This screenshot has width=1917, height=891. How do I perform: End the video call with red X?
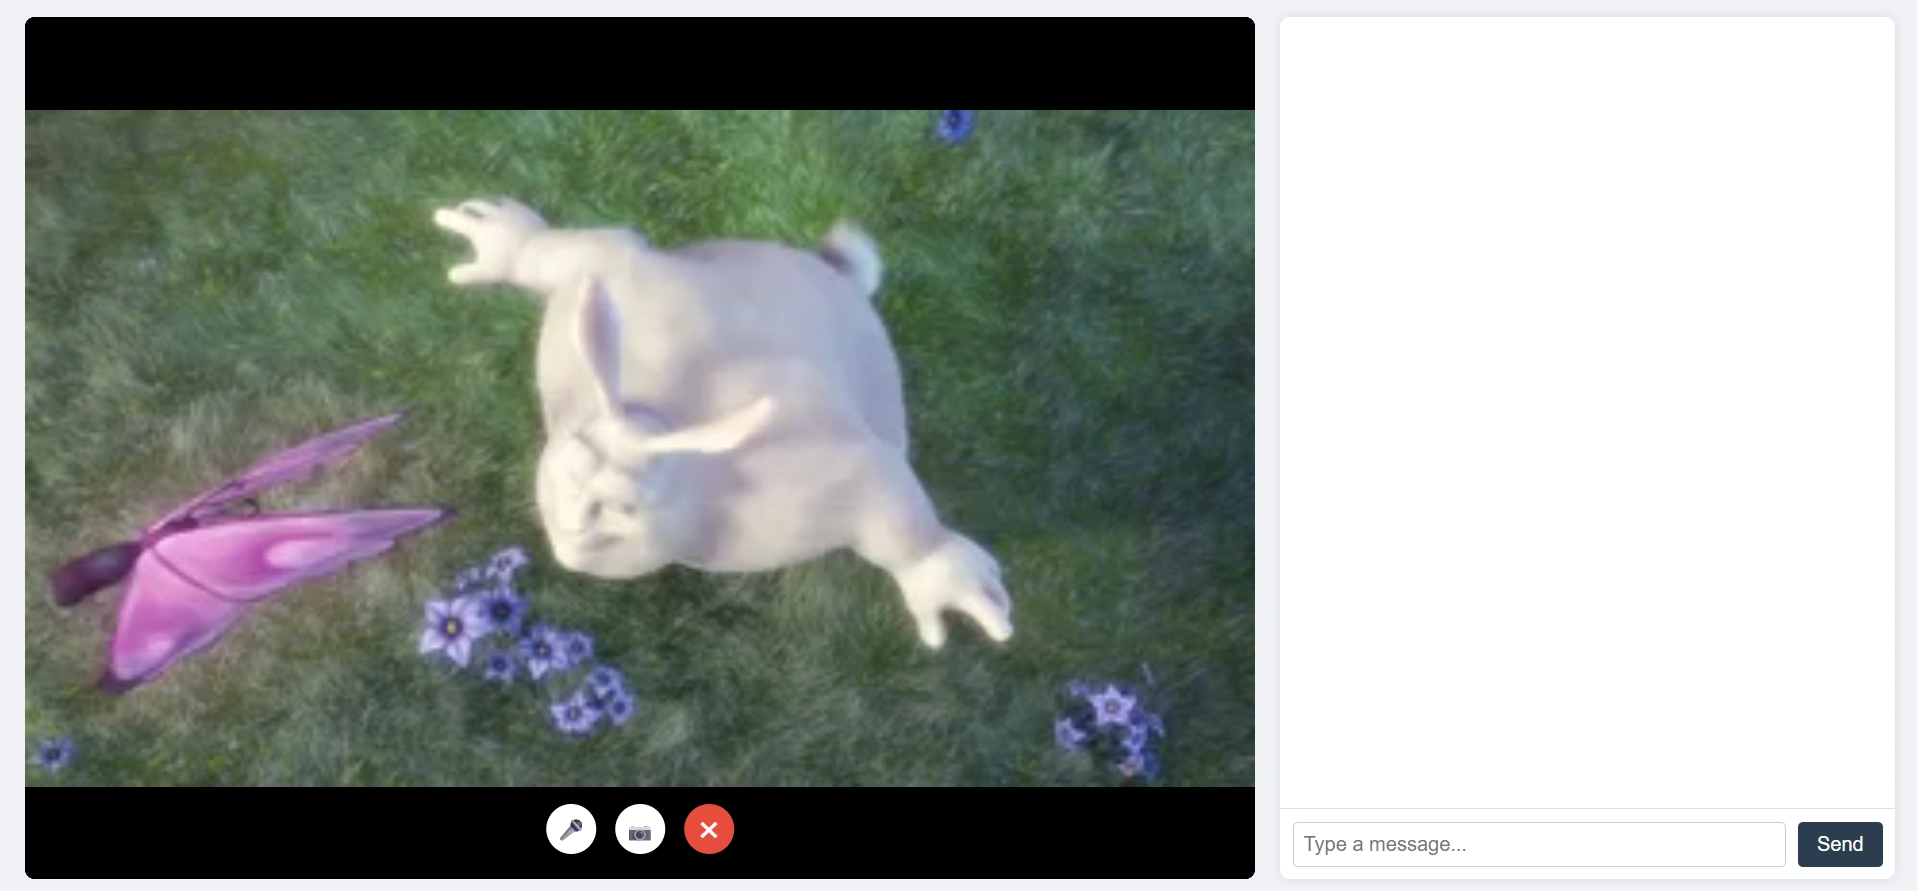pos(709,829)
